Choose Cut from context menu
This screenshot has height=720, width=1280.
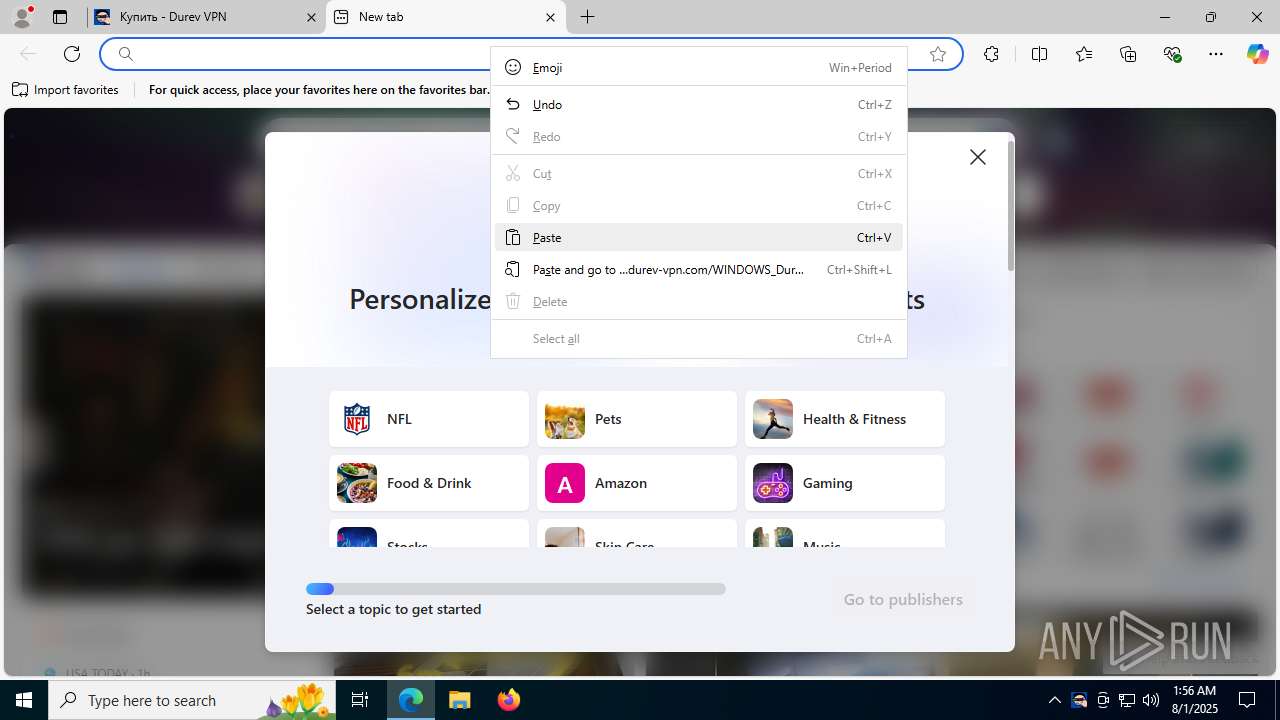699,173
